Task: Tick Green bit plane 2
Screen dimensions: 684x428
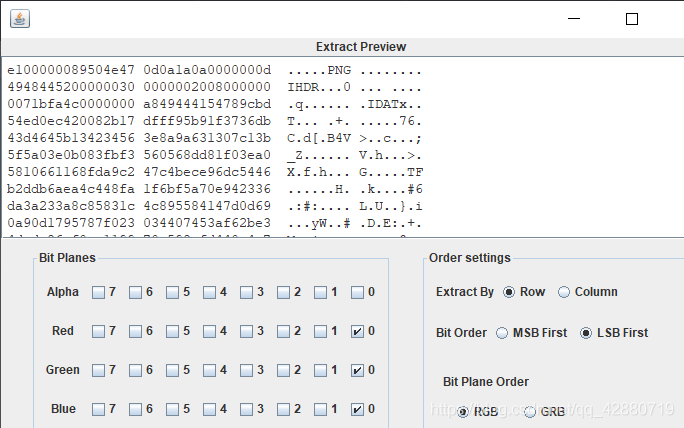Action: [284, 370]
